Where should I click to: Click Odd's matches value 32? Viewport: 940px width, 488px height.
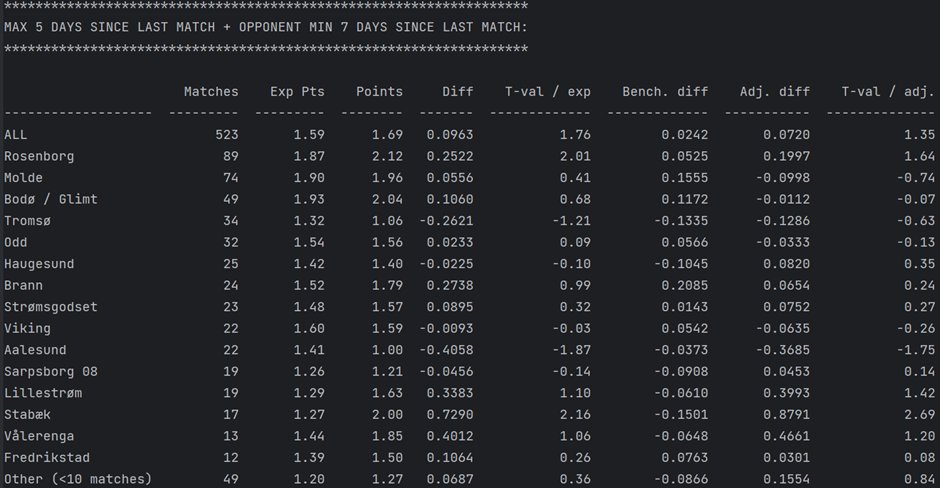pyautogui.click(x=231, y=243)
